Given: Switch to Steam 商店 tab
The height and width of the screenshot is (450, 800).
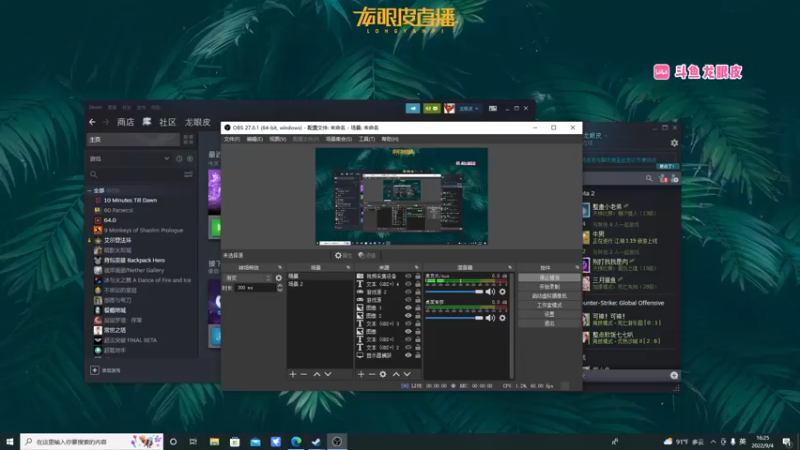Looking at the screenshot, I should click(x=126, y=122).
